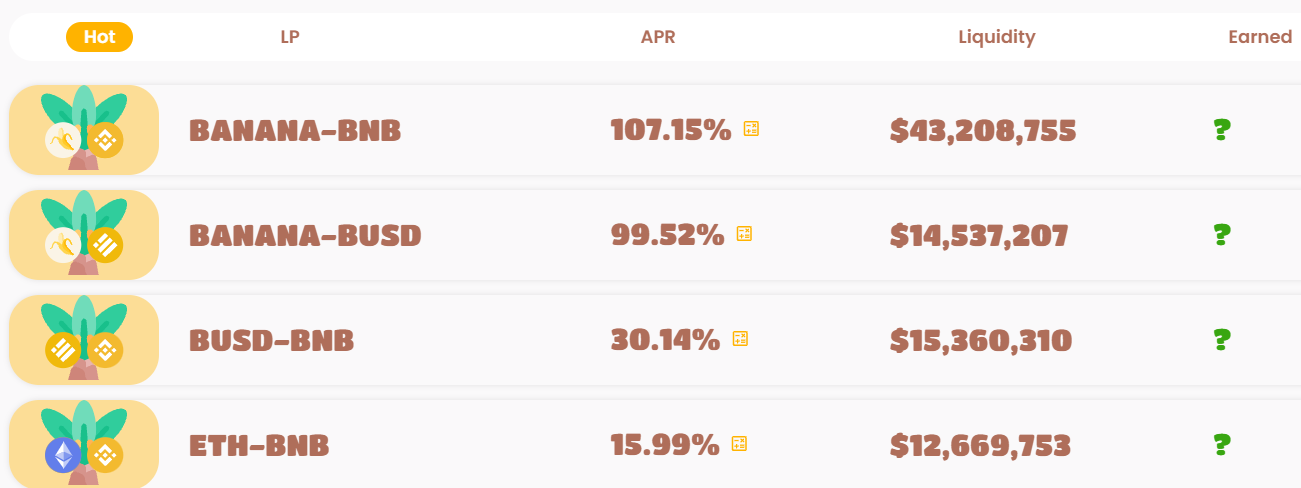Expand the ETH-BNB farm row
1301x488 pixels.
[655, 444]
